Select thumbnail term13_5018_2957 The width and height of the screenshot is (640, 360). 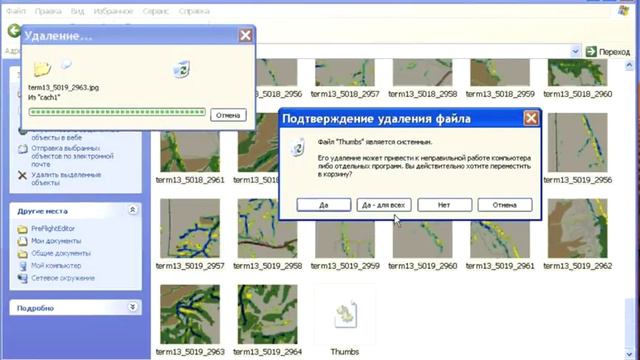345,72
